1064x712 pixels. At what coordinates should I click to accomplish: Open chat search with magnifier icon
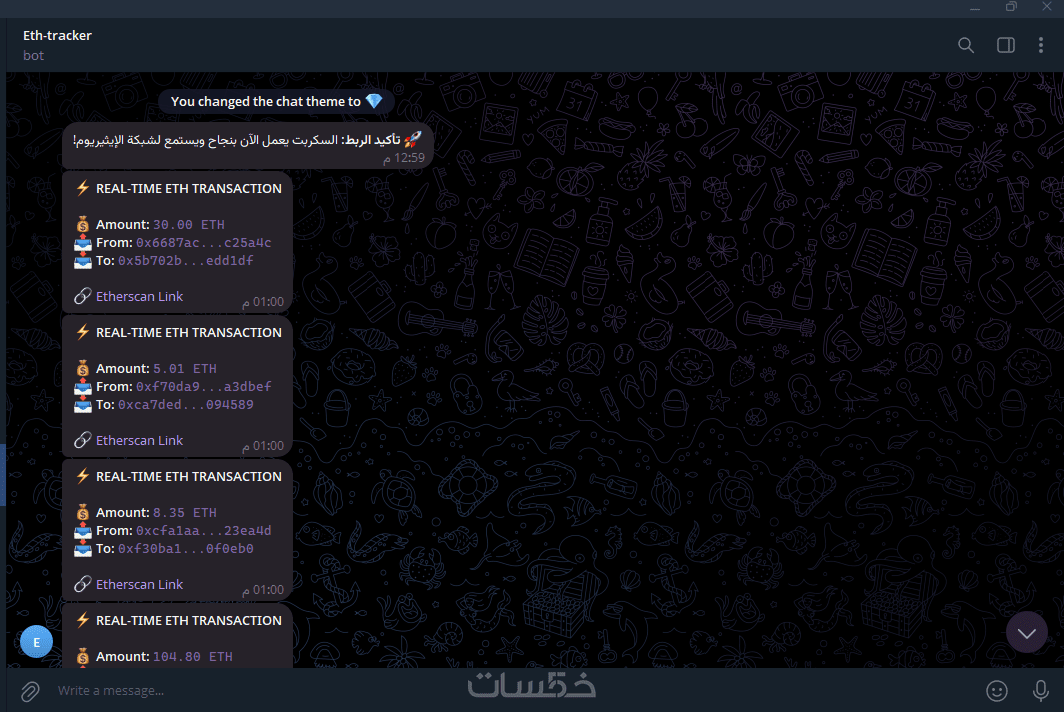point(966,45)
